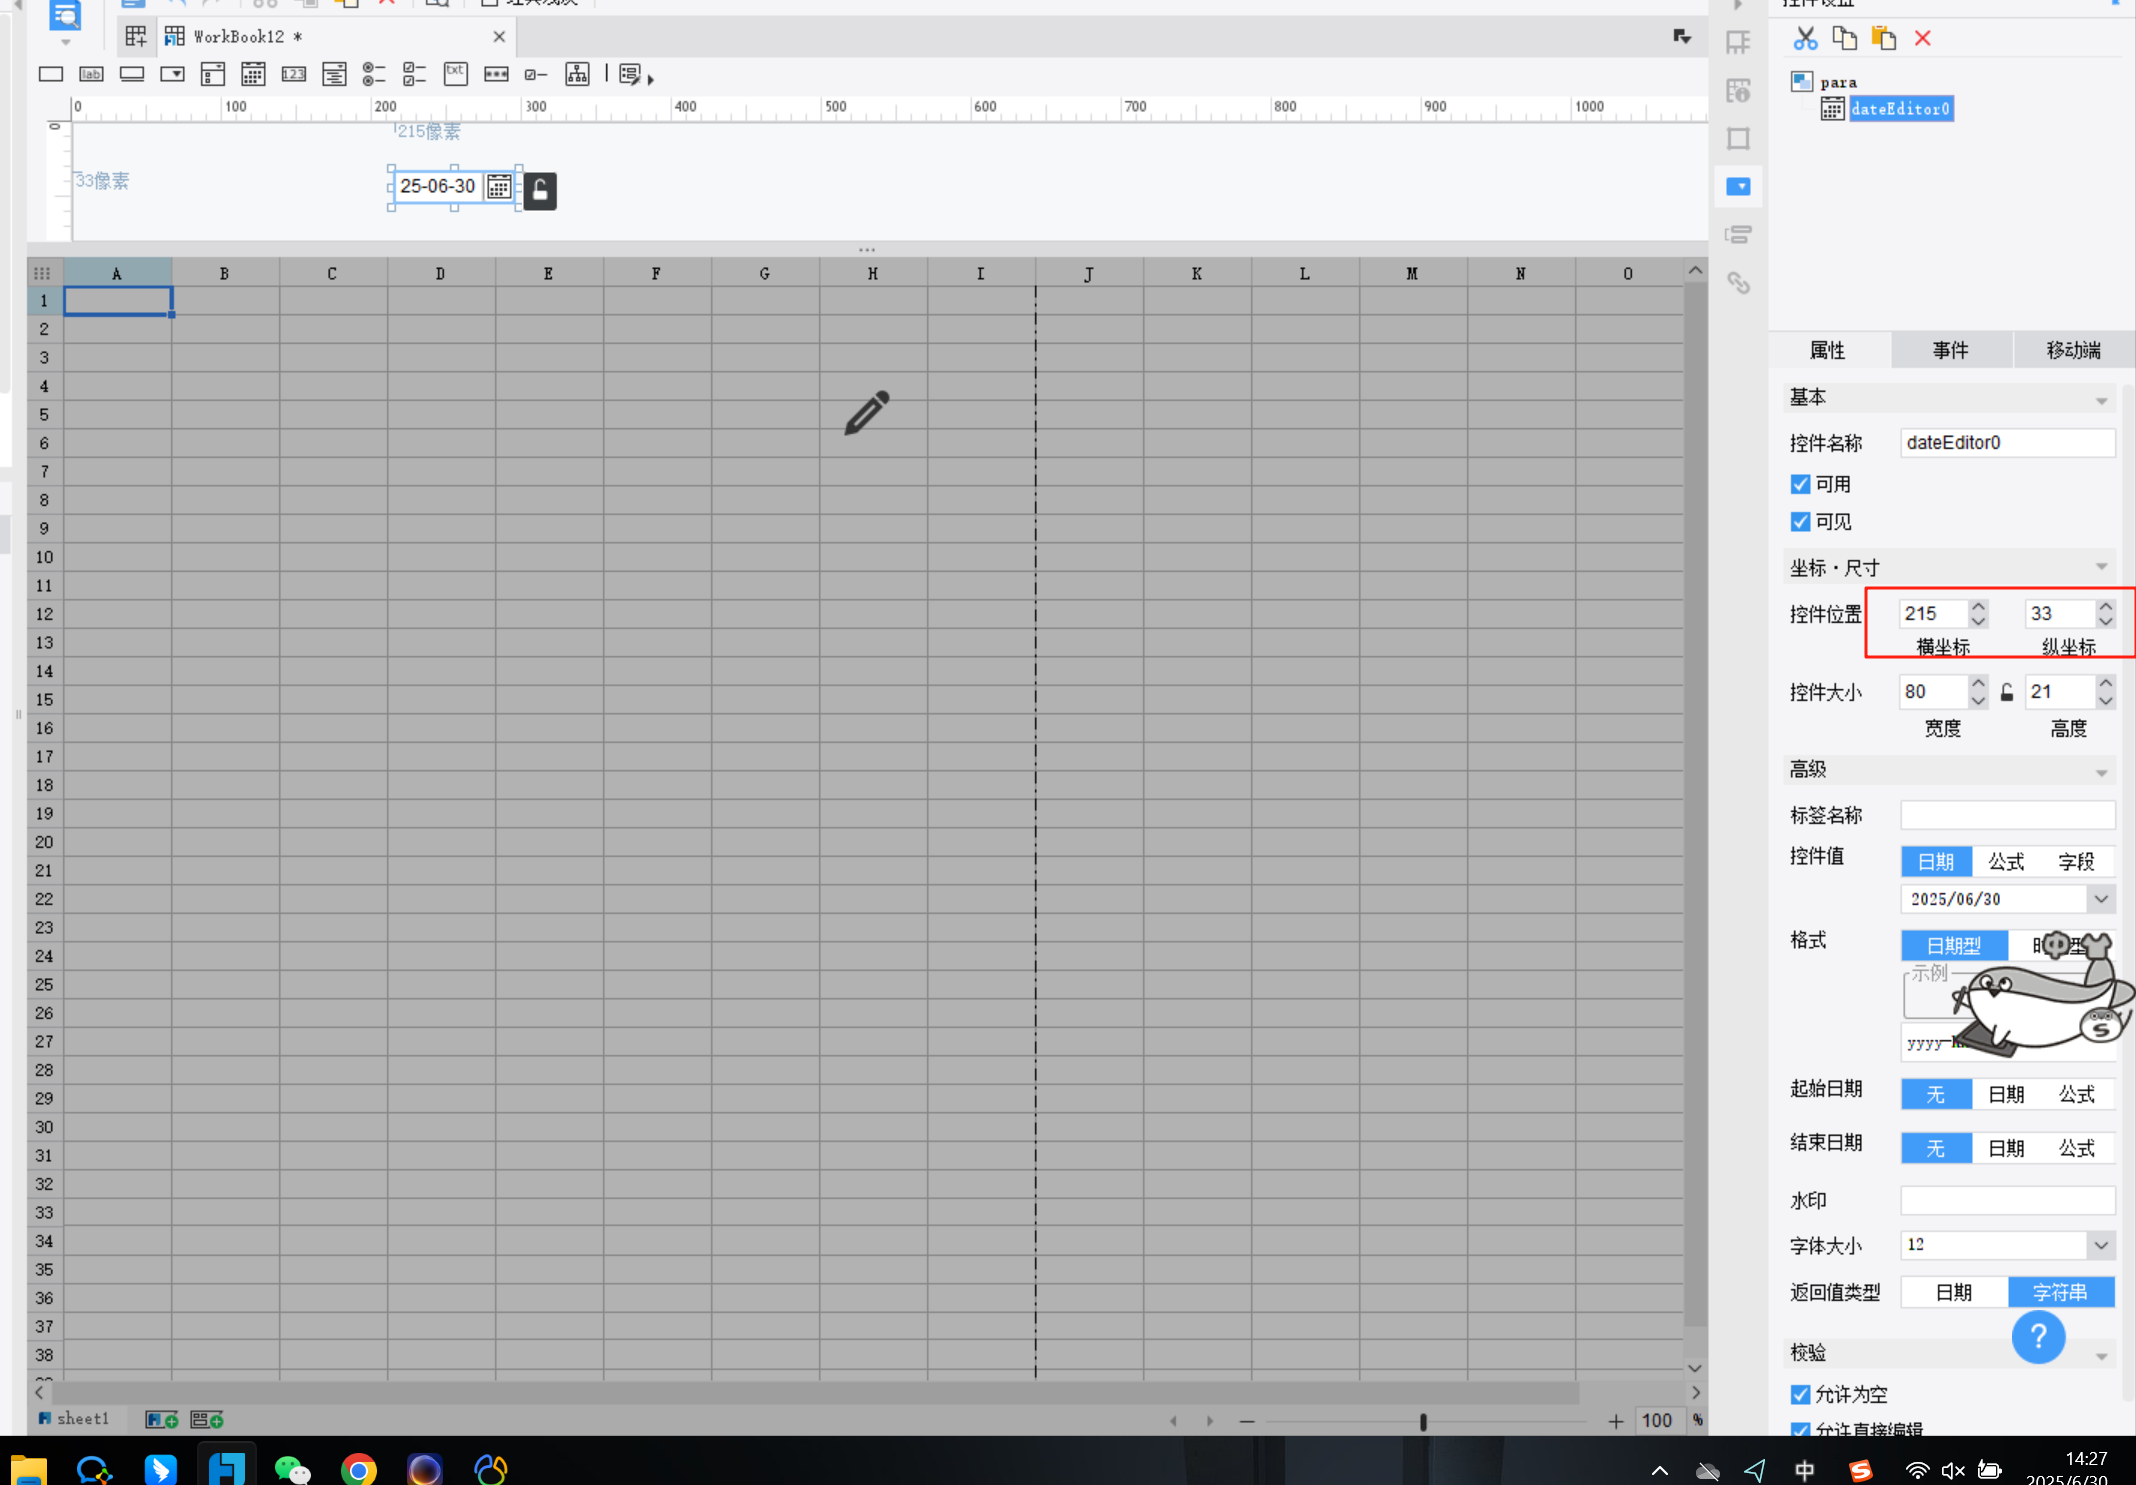Expand more widgets arrow in toolbar

[x=650, y=79]
